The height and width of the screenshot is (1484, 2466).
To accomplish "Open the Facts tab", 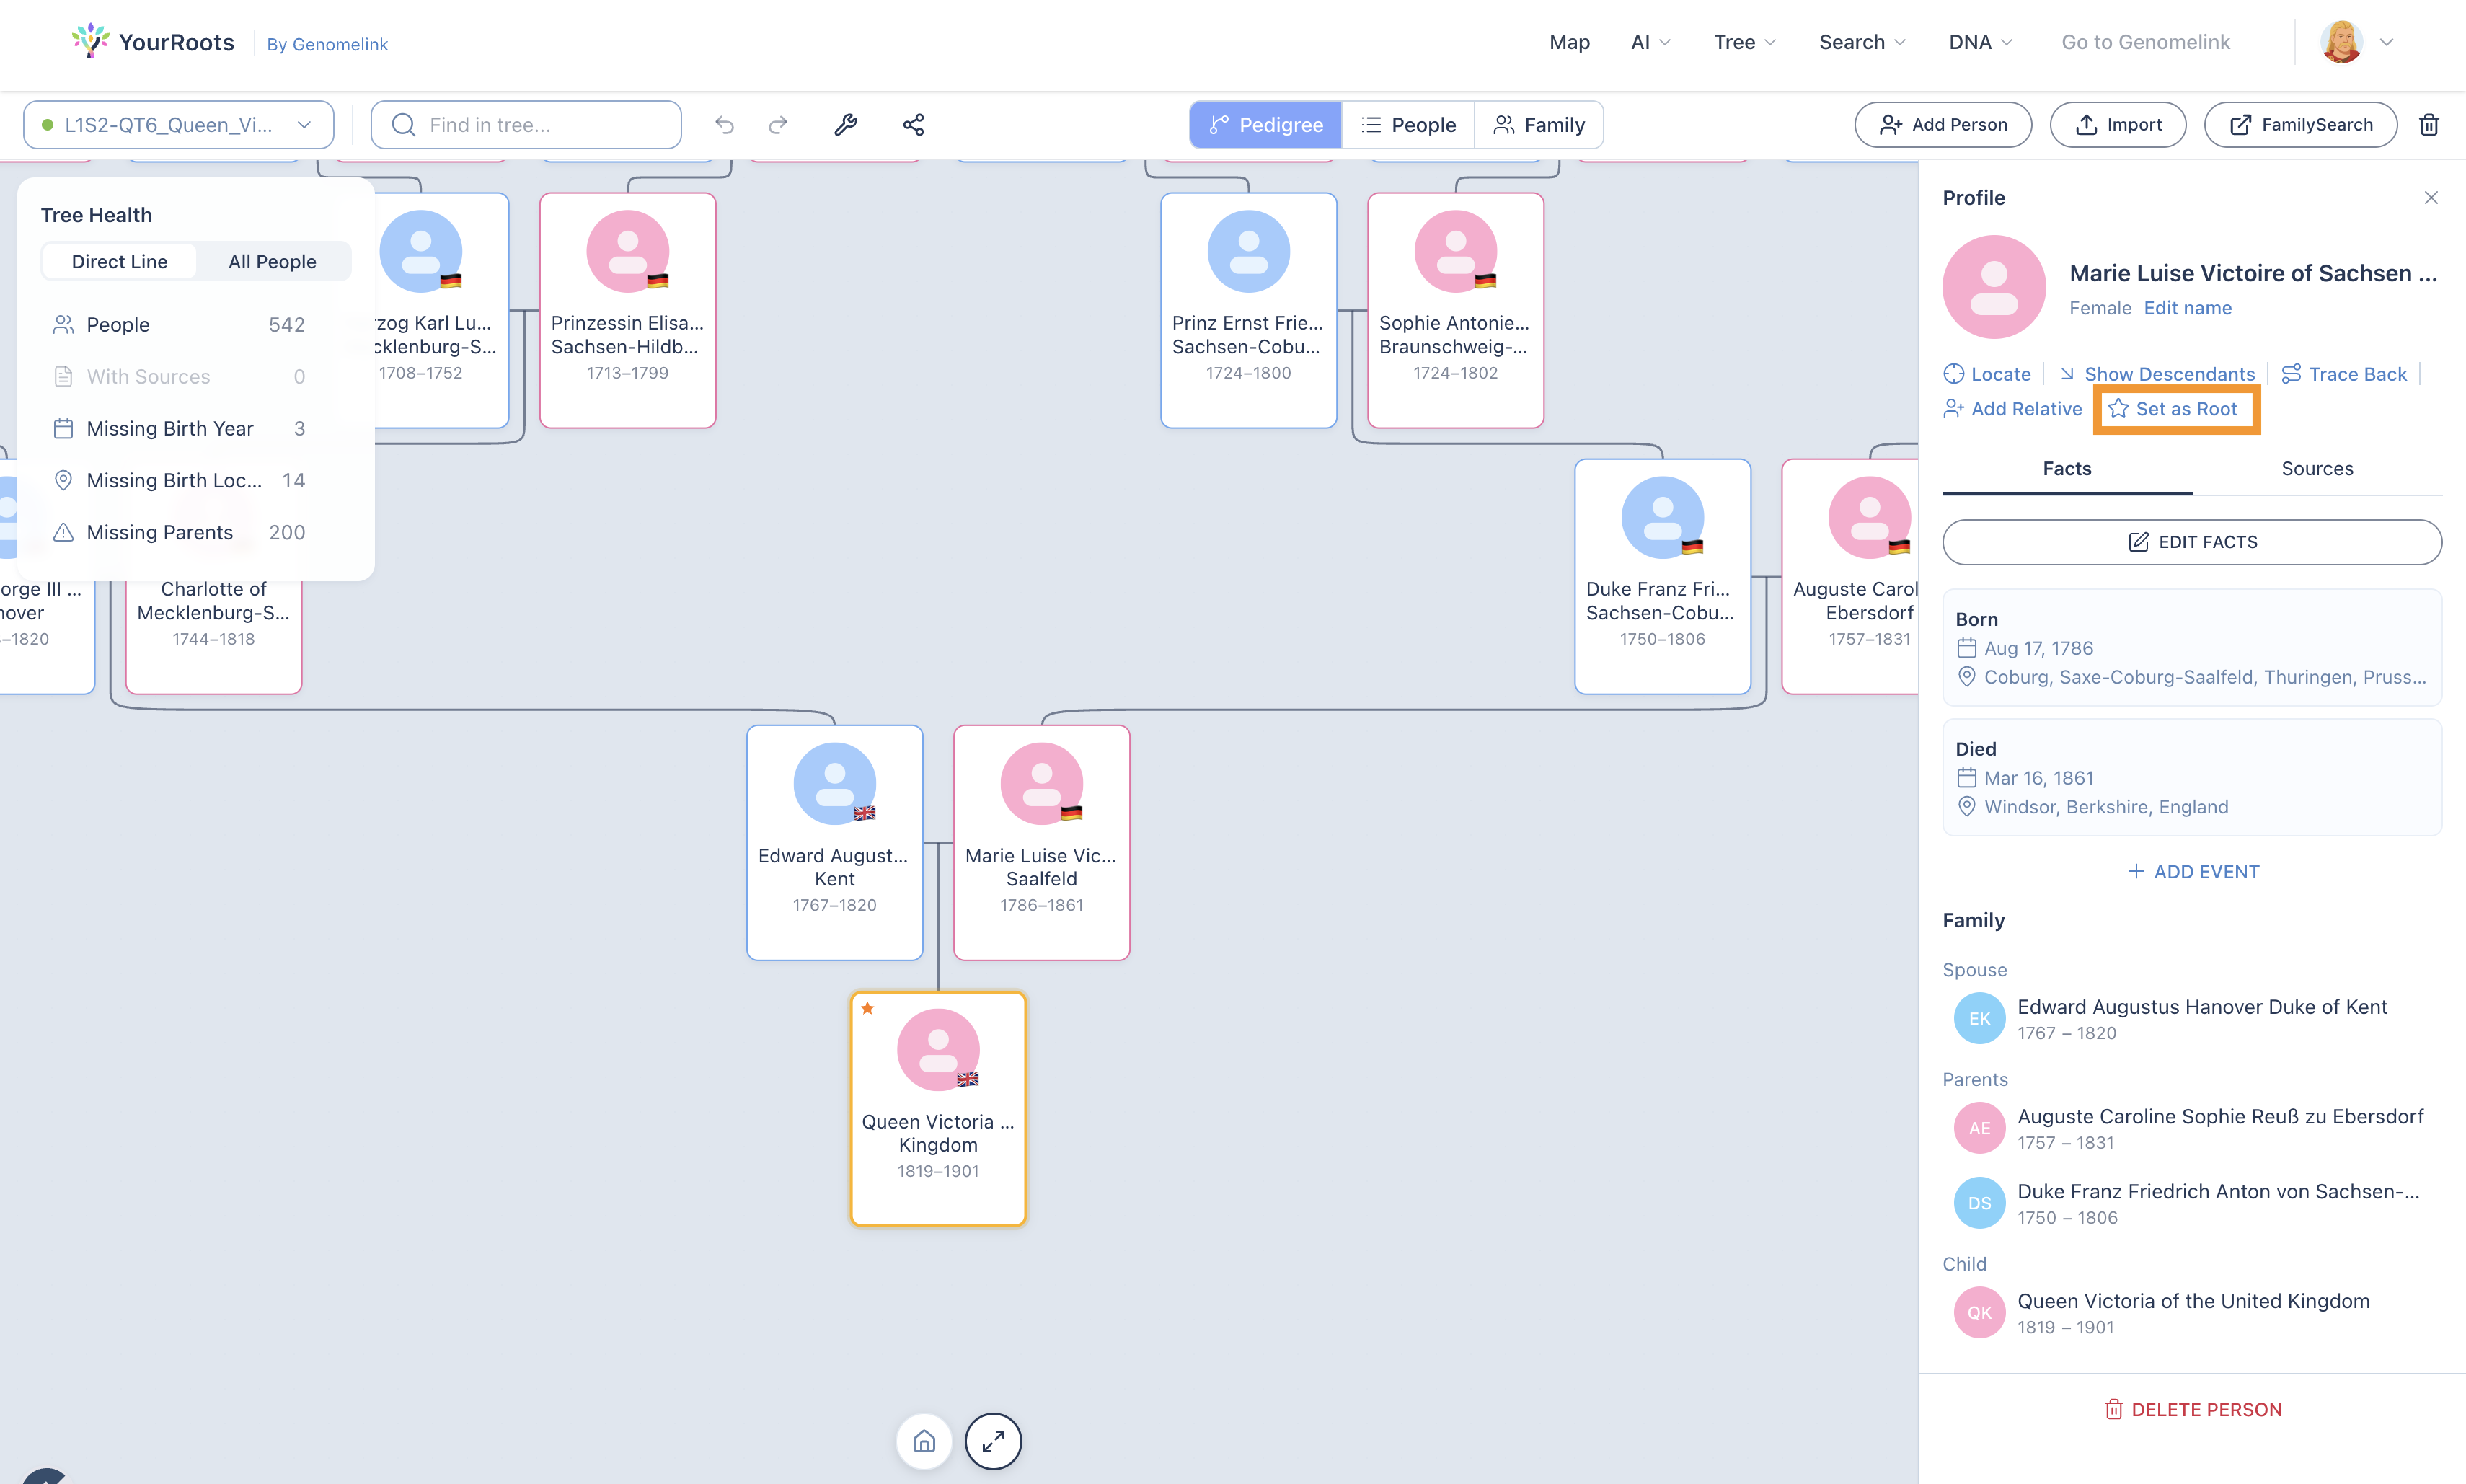I will point(2067,469).
